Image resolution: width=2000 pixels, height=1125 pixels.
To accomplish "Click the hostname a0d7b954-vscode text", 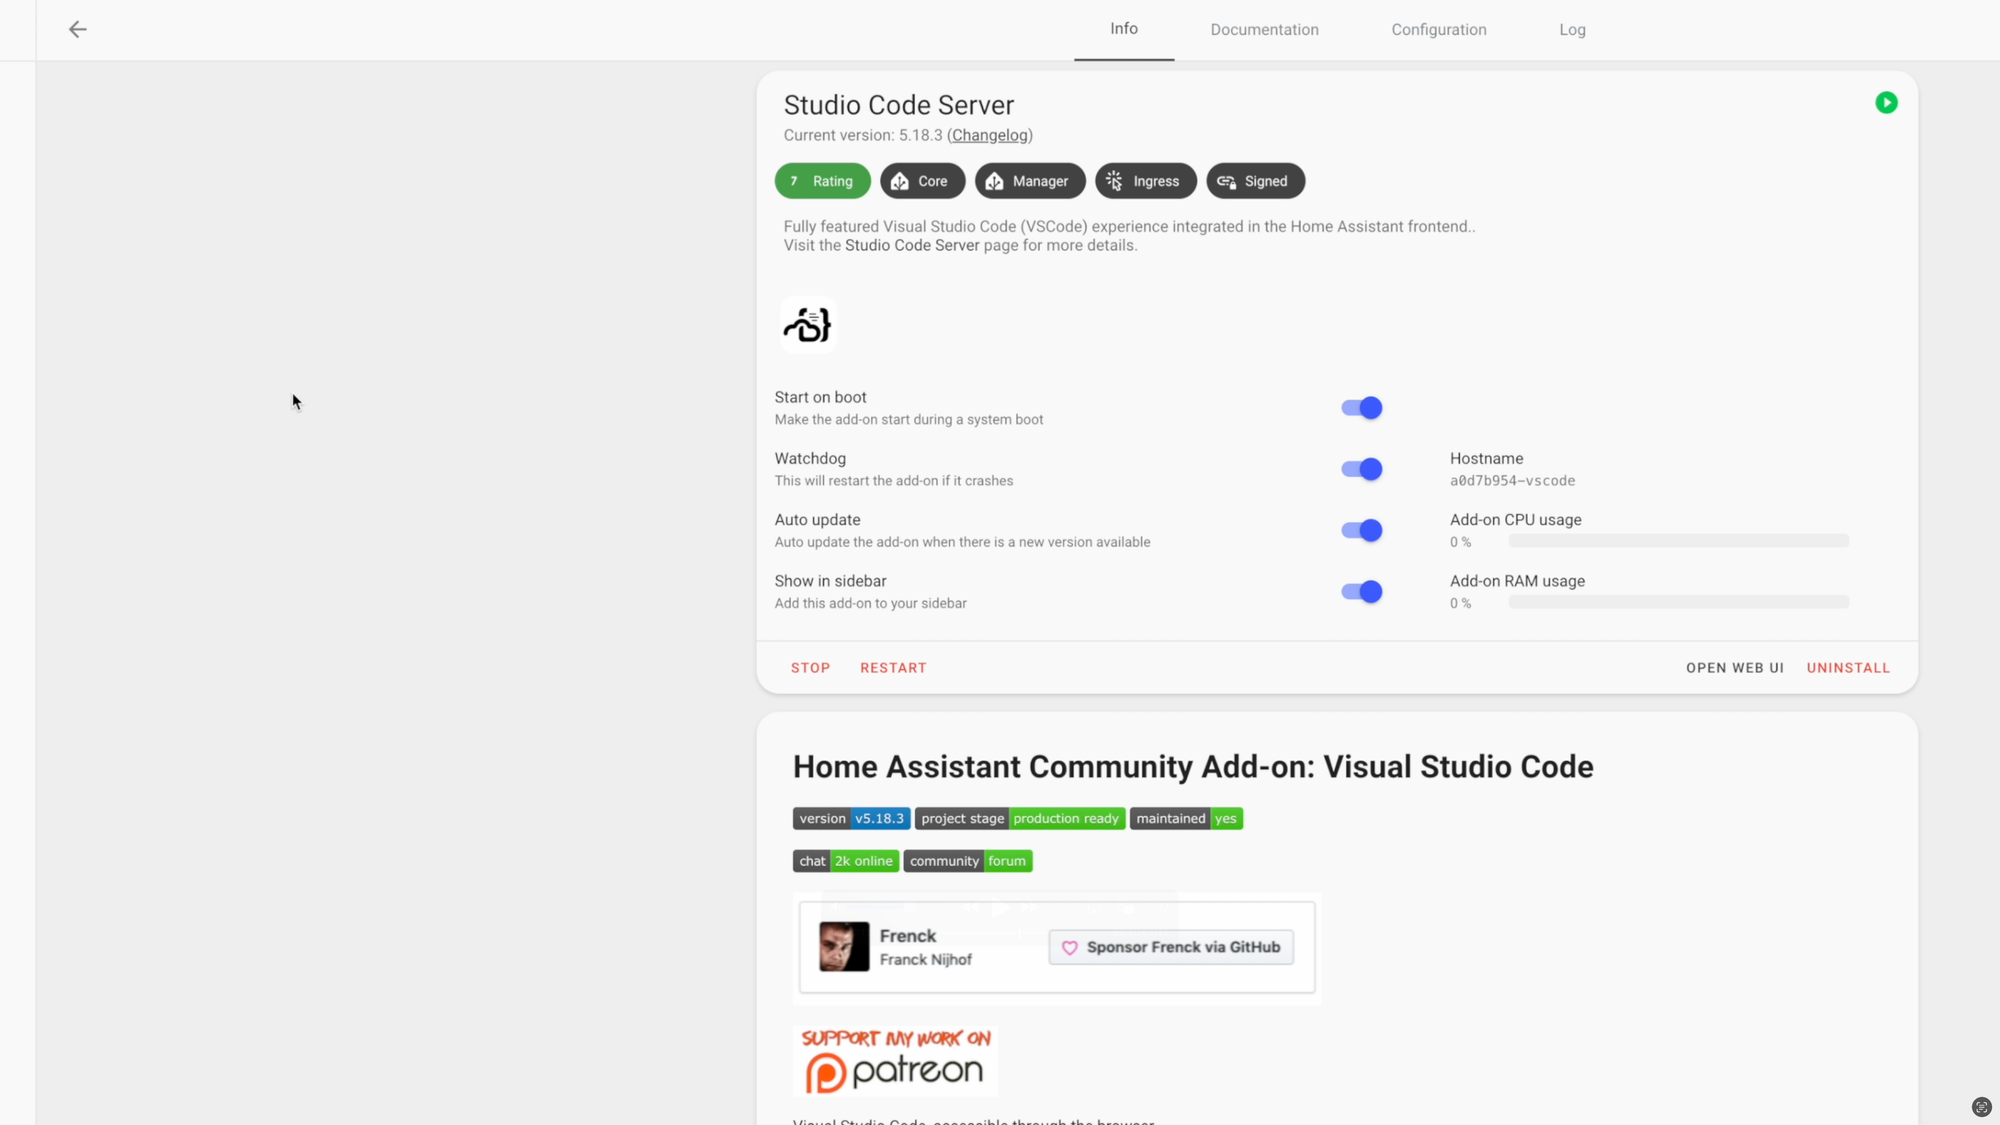I will [x=1512, y=481].
